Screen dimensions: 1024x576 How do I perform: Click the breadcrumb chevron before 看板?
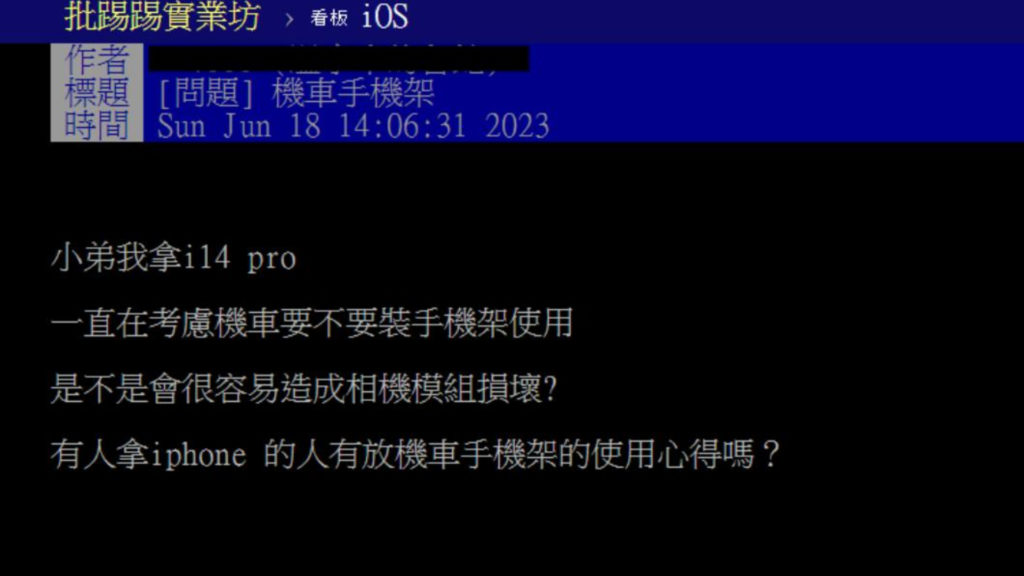coord(289,20)
